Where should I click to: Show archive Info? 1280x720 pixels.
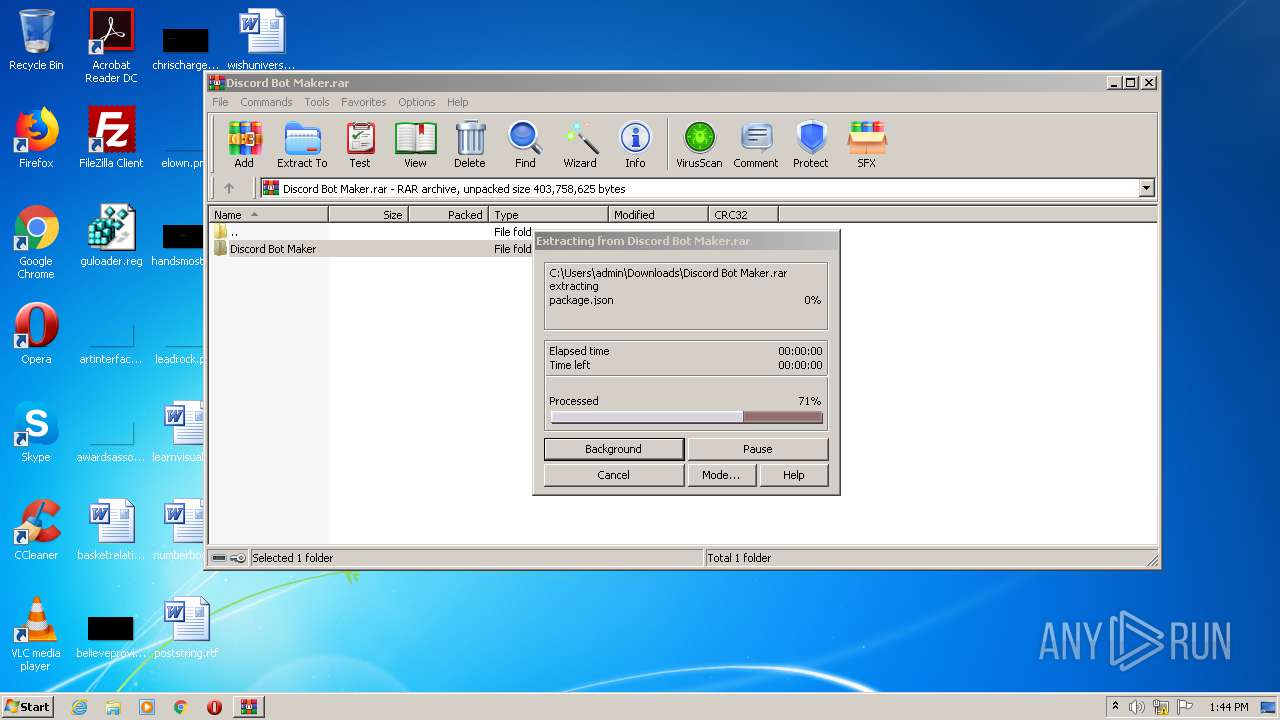pyautogui.click(x=635, y=145)
